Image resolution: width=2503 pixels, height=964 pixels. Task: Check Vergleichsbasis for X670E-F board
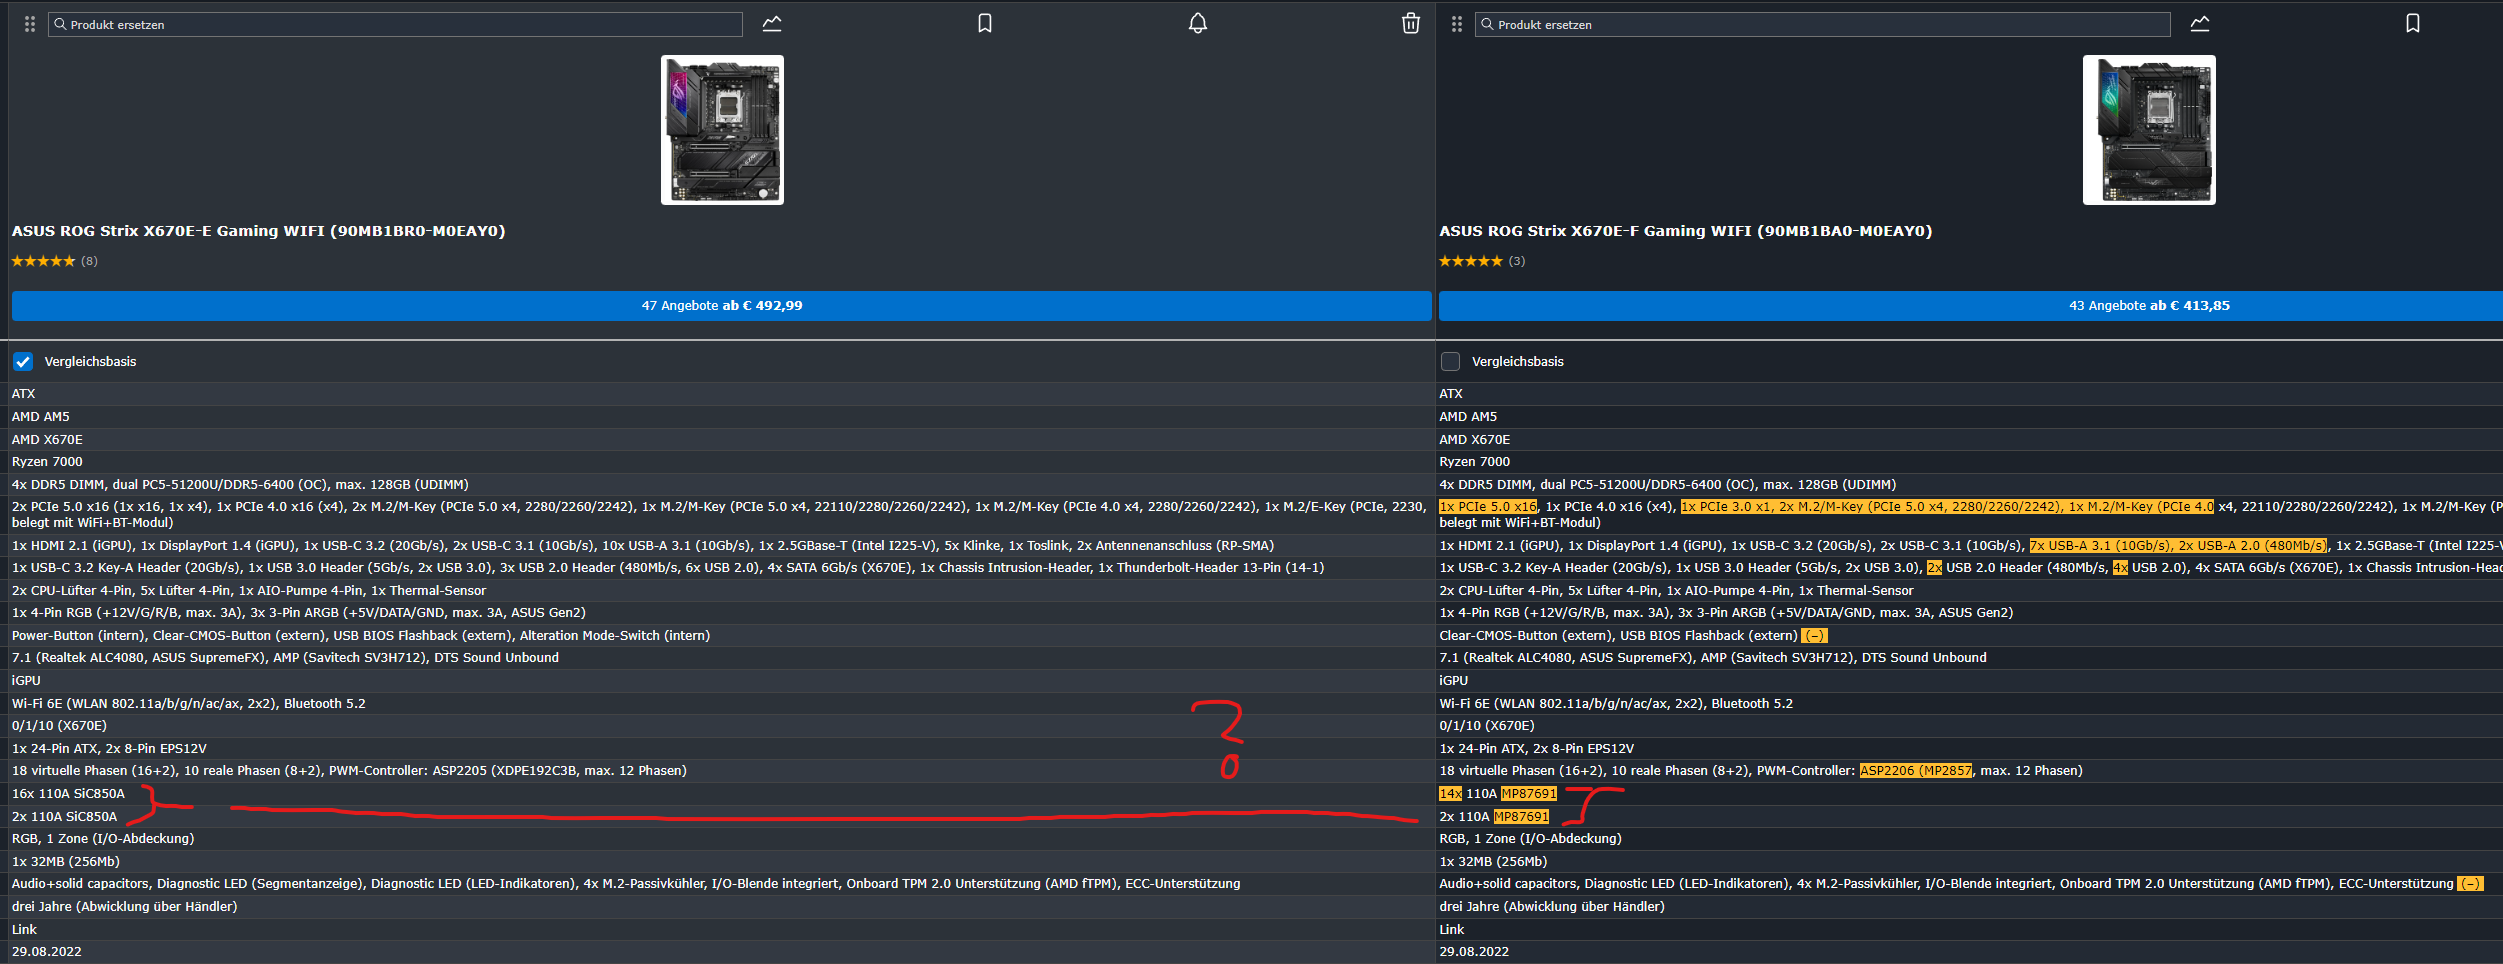coord(1450,361)
